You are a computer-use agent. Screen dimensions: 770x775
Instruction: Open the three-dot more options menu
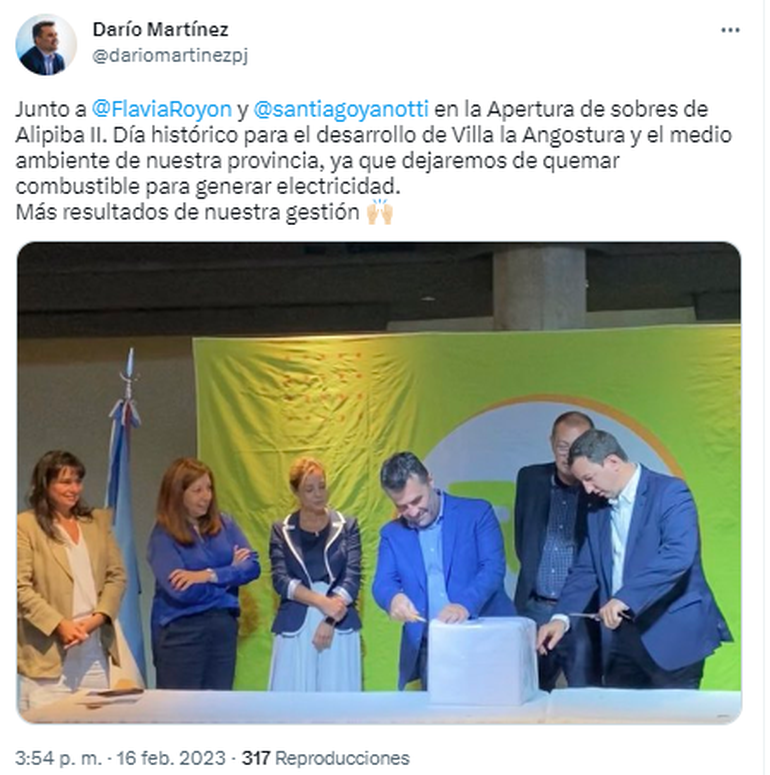coord(730,30)
